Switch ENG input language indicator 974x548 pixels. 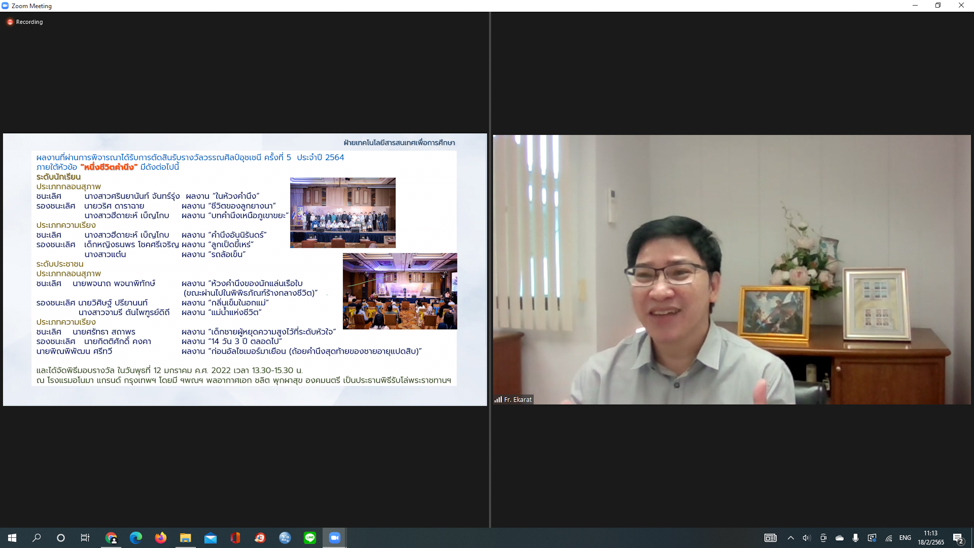905,538
